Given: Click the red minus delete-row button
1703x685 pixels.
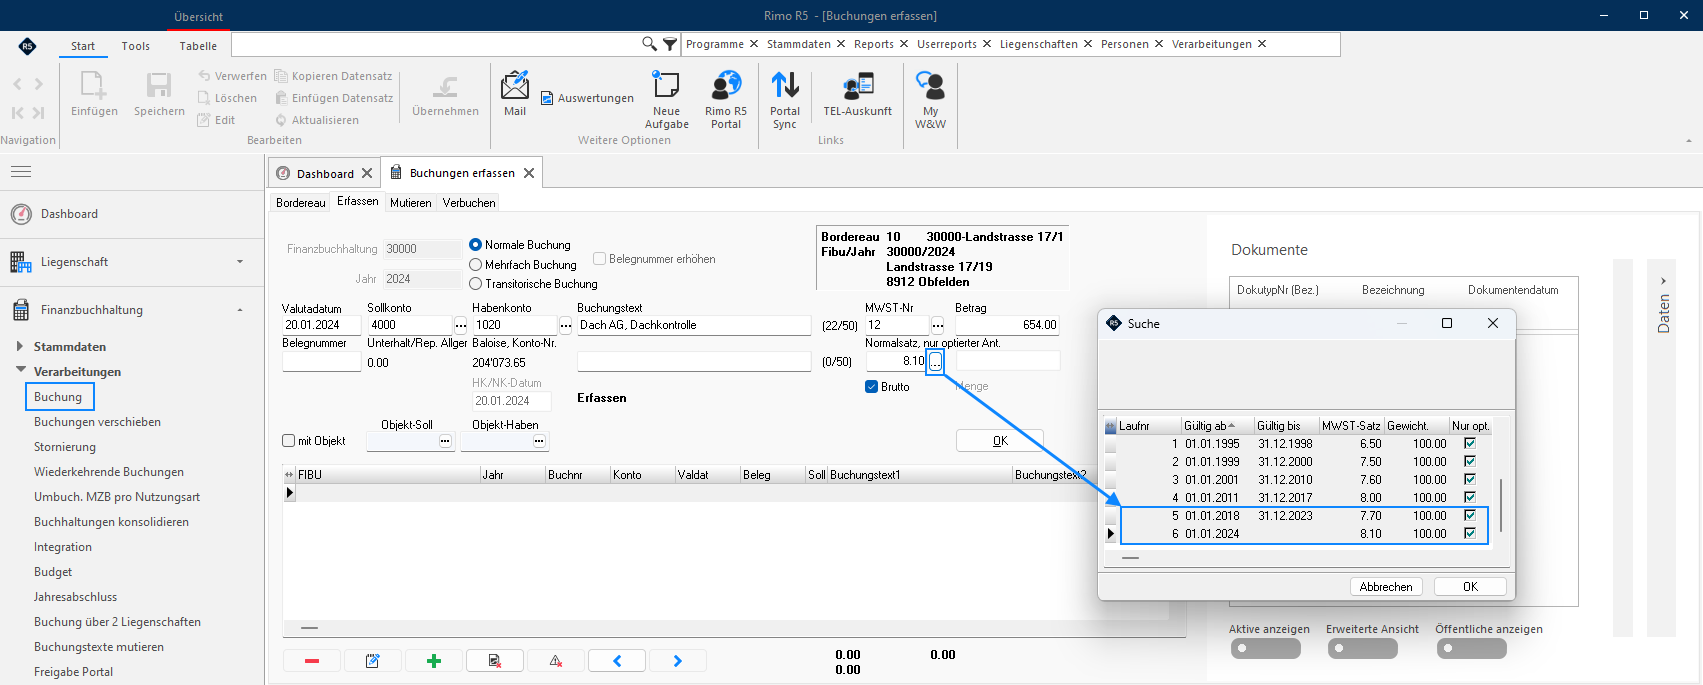Looking at the screenshot, I should coord(312,661).
